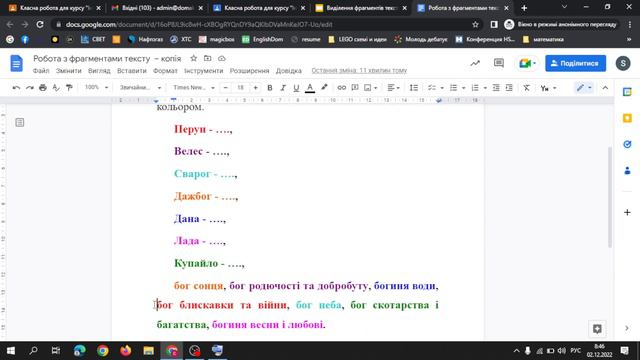The image size is (640, 360).
Task: Open the highlight color picker
Action: coord(324,88)
